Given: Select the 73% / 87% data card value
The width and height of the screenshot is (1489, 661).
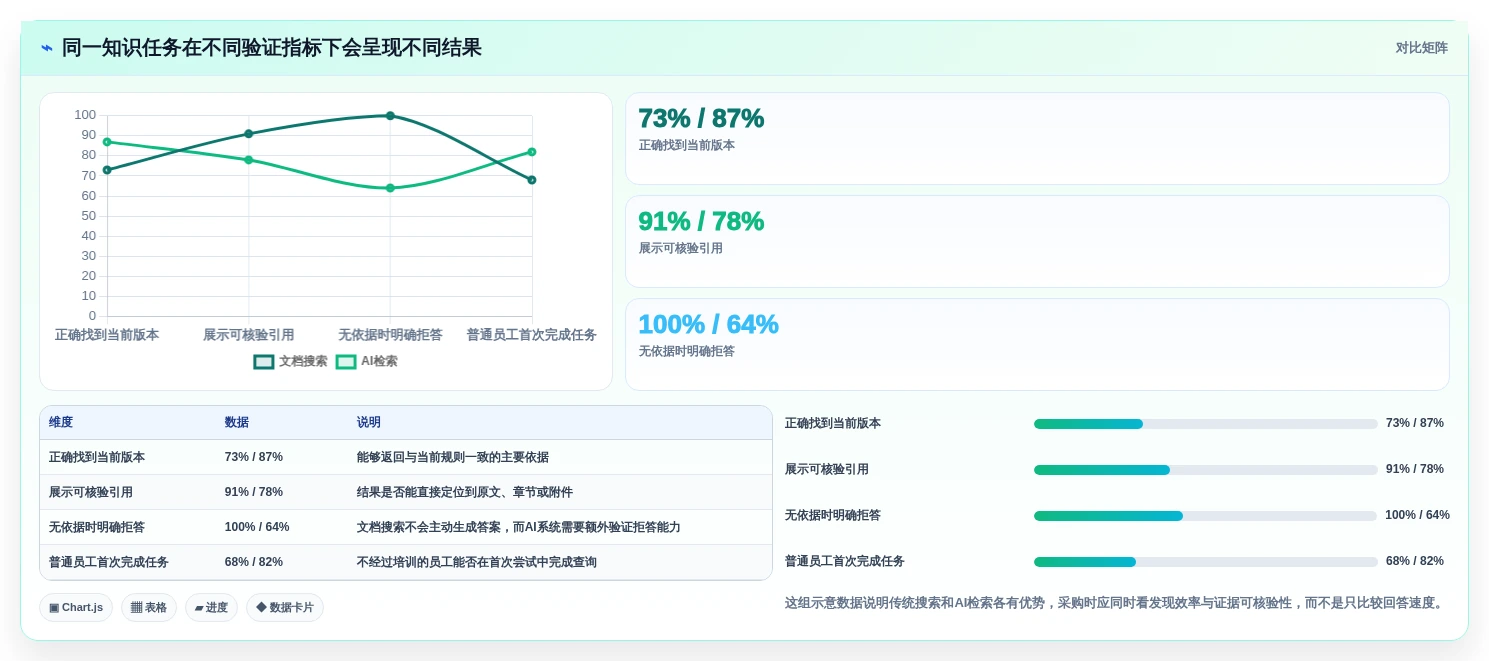Looking at the screenshot, I should 701,118.
